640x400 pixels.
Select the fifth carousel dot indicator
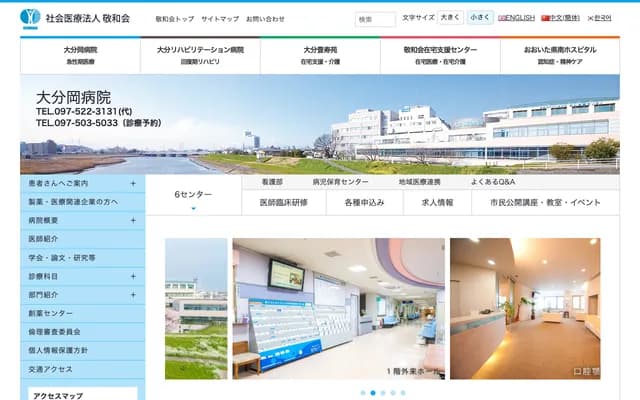403,393
